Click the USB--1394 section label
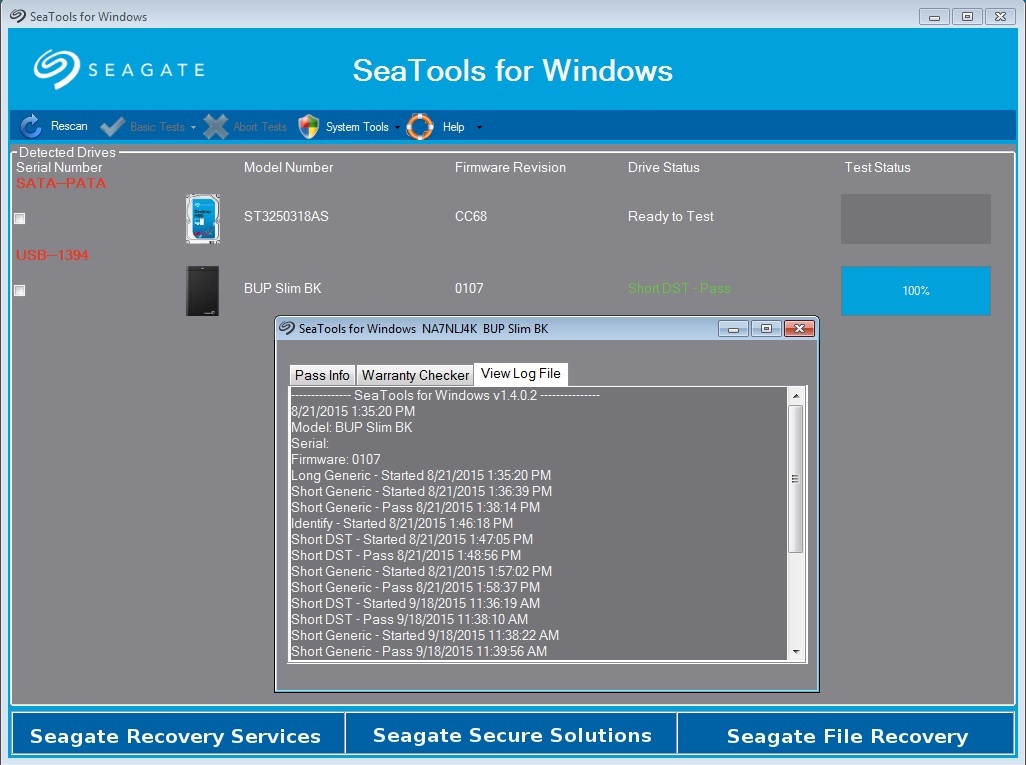1026x765 pixels. click(x=52, y=255)
